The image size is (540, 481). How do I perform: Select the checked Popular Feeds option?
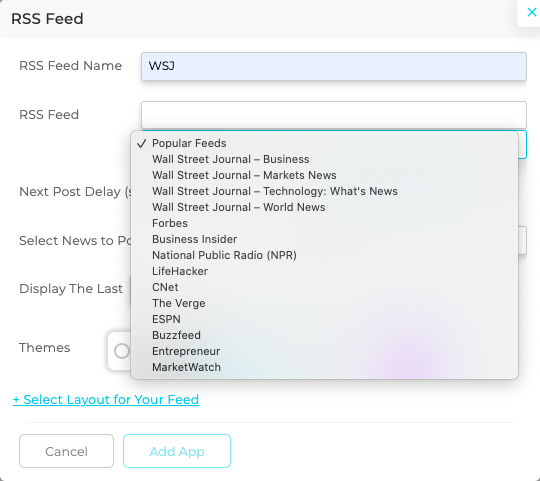click(x=324, y=143)
